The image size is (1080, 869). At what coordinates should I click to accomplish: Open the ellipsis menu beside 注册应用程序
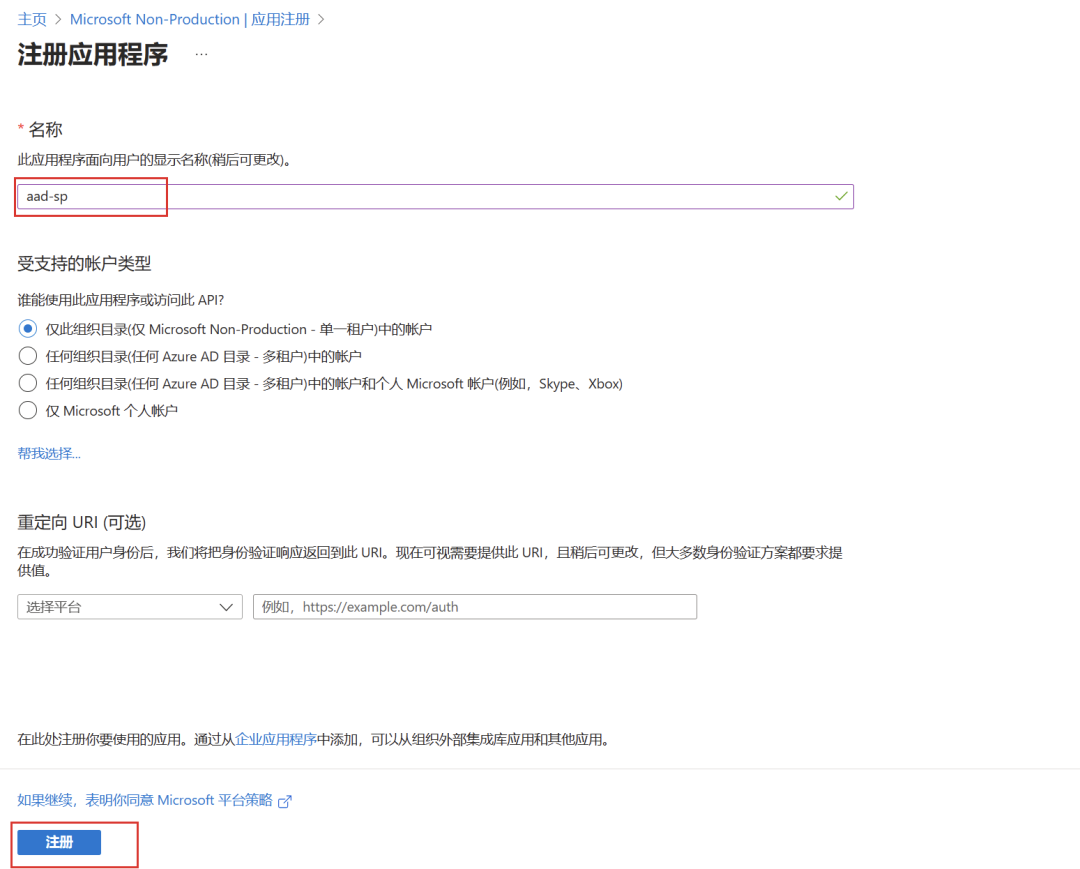(x=201, y=54)
